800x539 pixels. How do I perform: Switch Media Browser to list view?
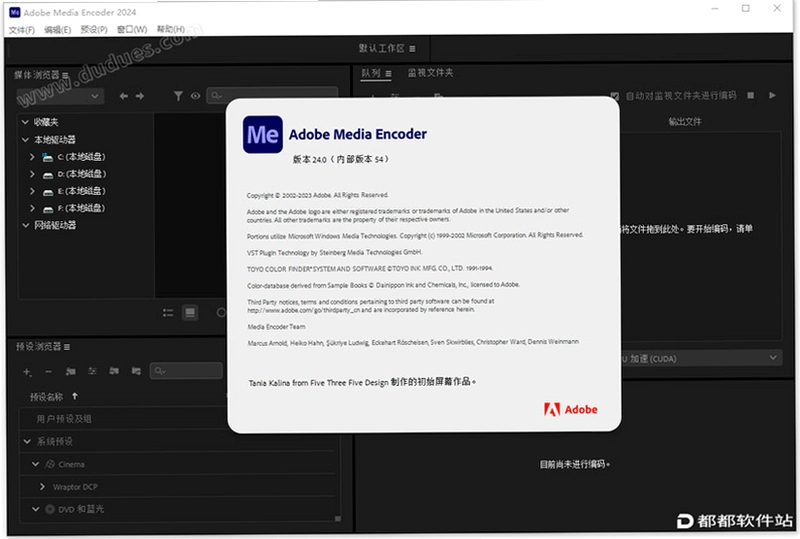[168, 313]
